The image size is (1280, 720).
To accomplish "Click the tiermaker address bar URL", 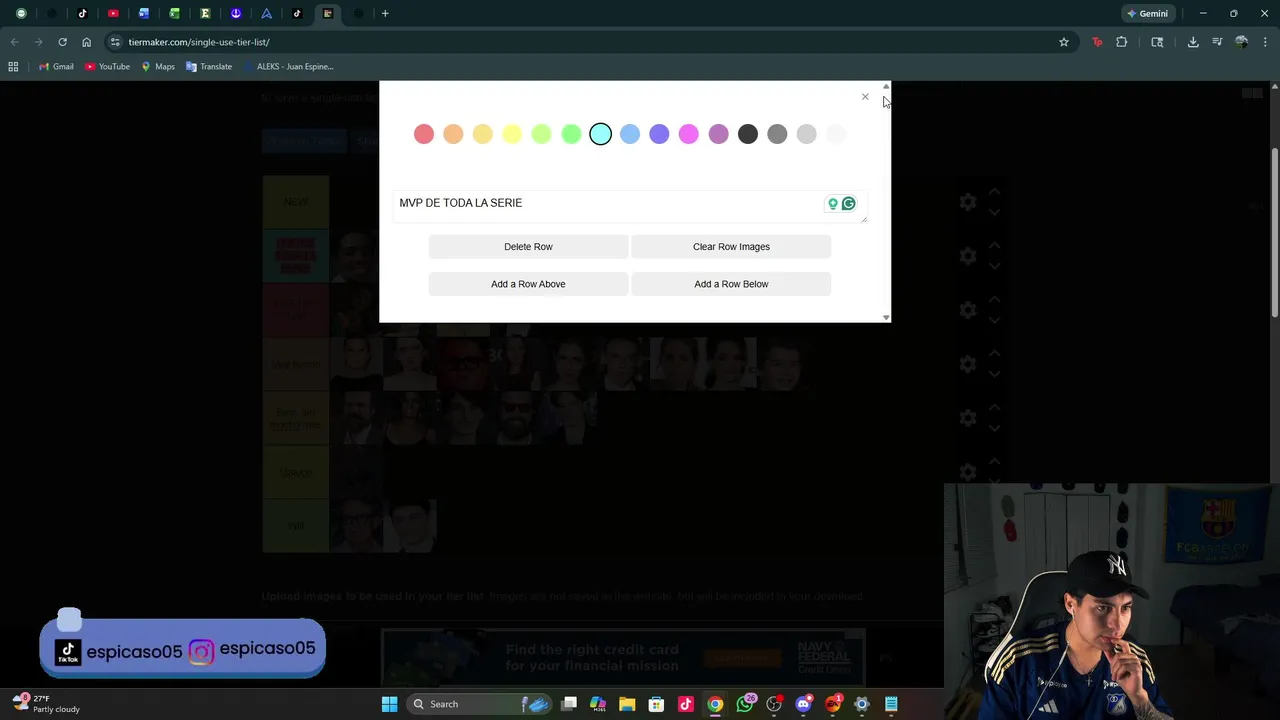I will coord(199,42).
